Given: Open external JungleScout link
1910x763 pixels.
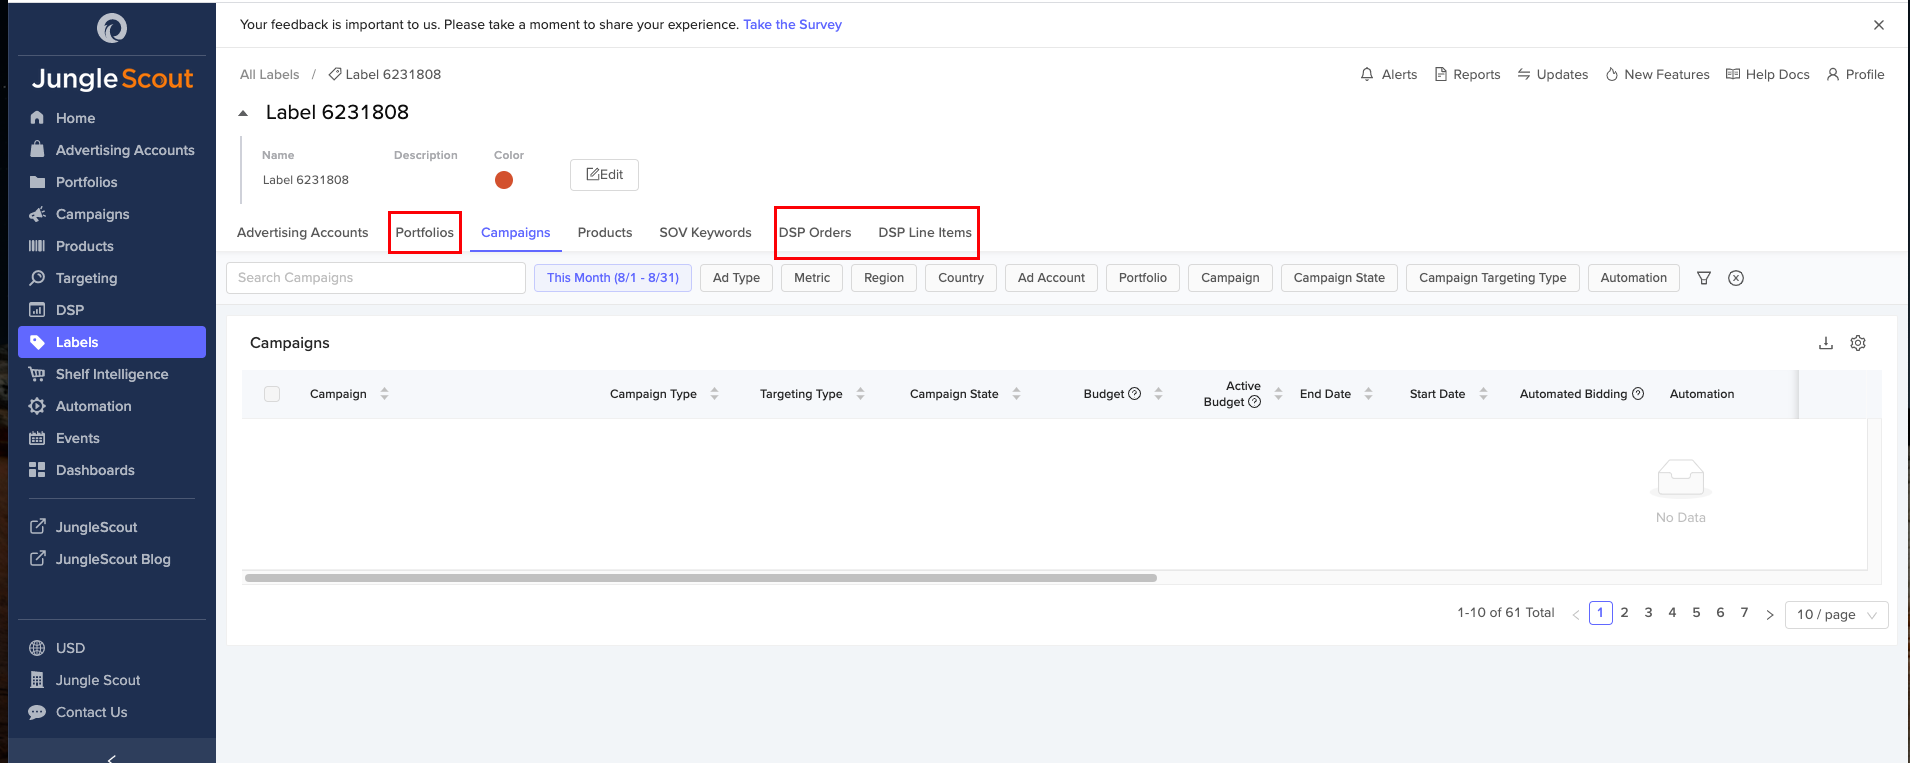Looking at the screenshot, I should [96, 527].
